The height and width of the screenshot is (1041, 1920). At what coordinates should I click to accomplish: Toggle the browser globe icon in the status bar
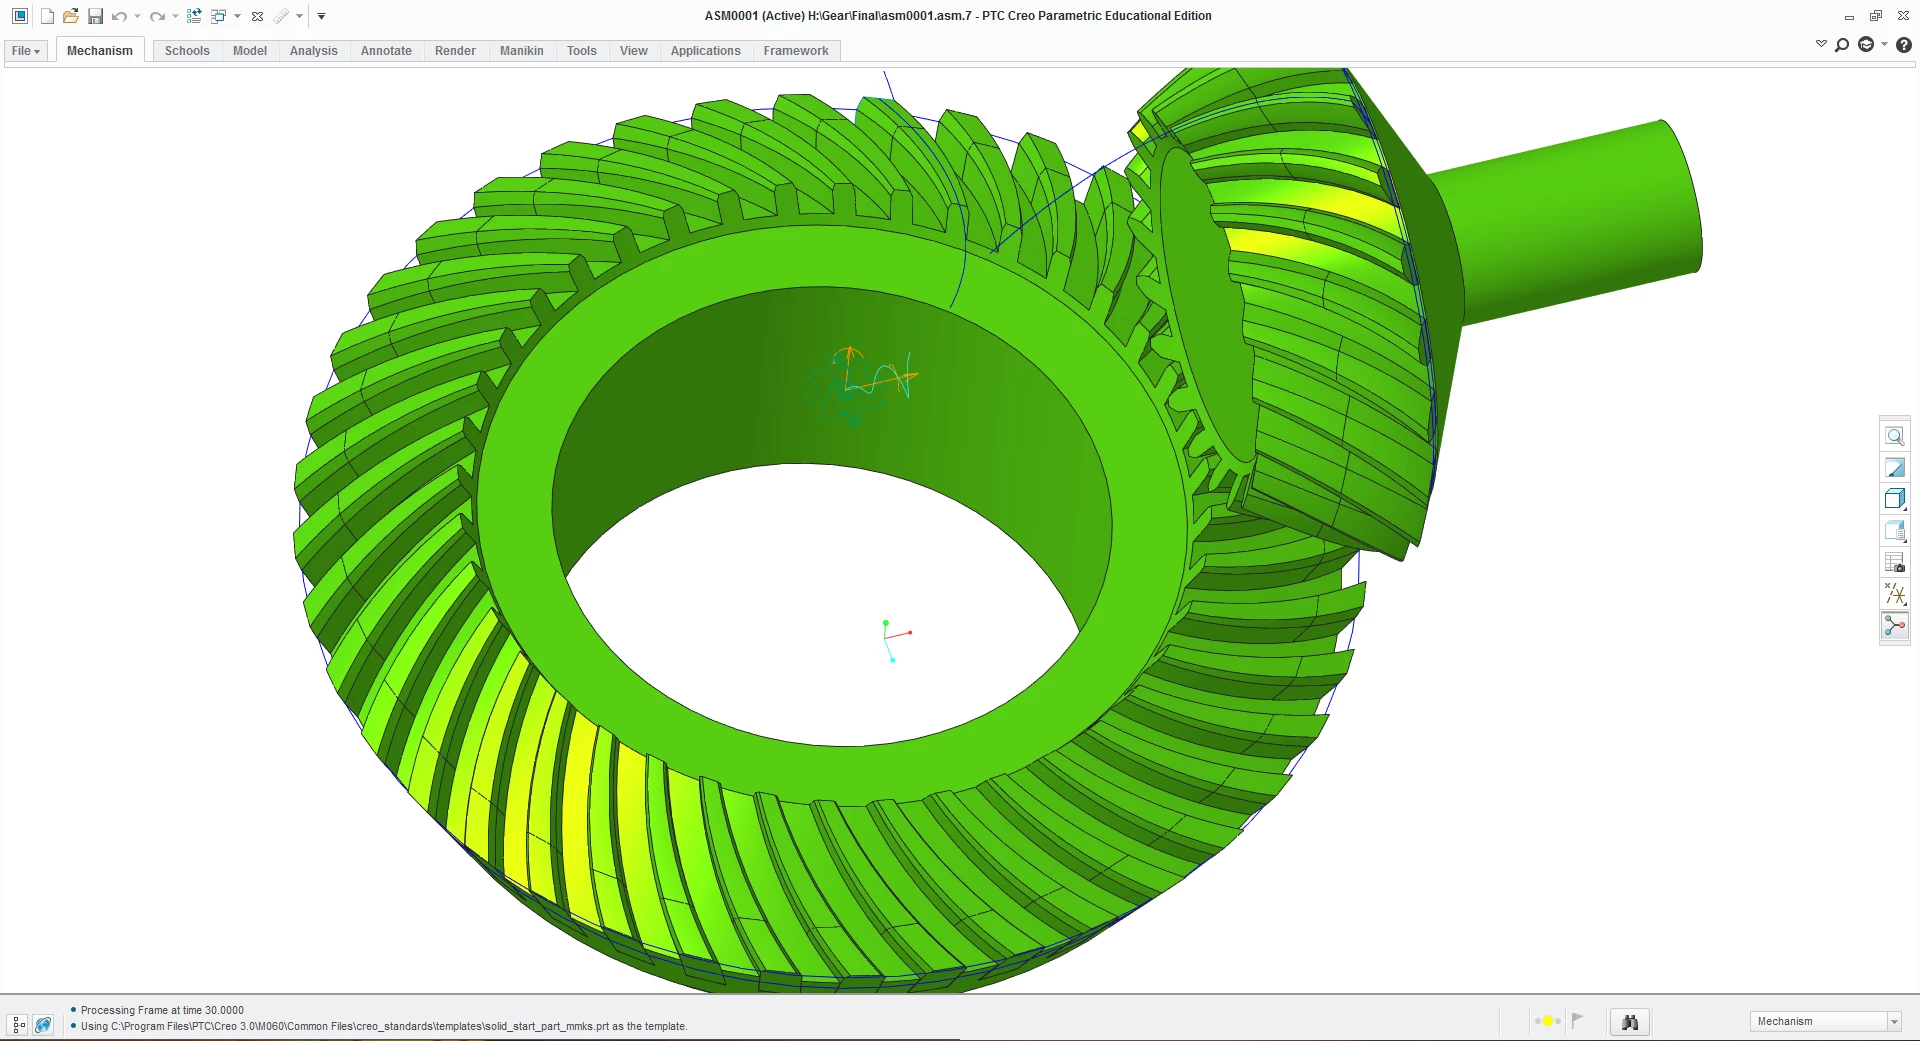(43, 1024)
